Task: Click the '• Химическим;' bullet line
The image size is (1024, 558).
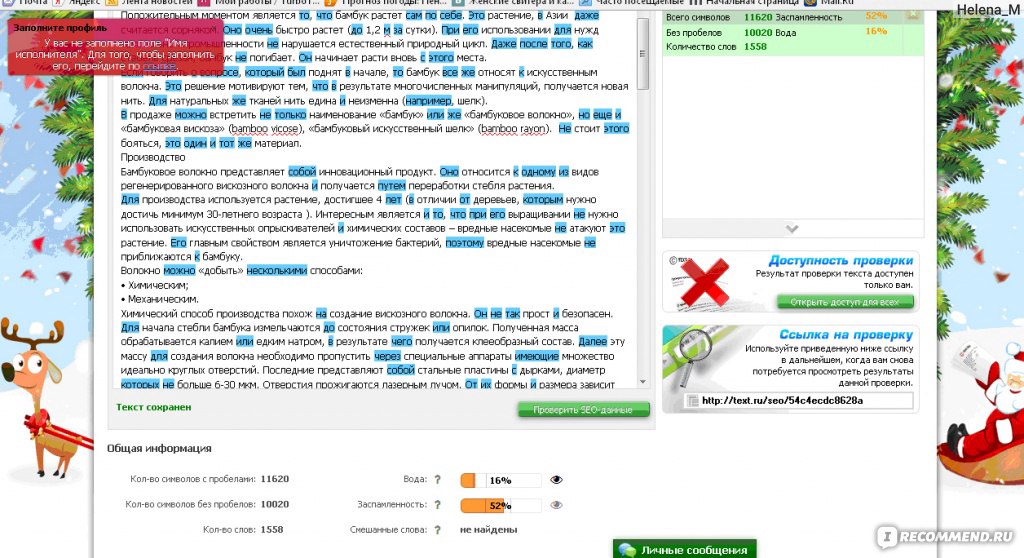Action: [154, 285]
